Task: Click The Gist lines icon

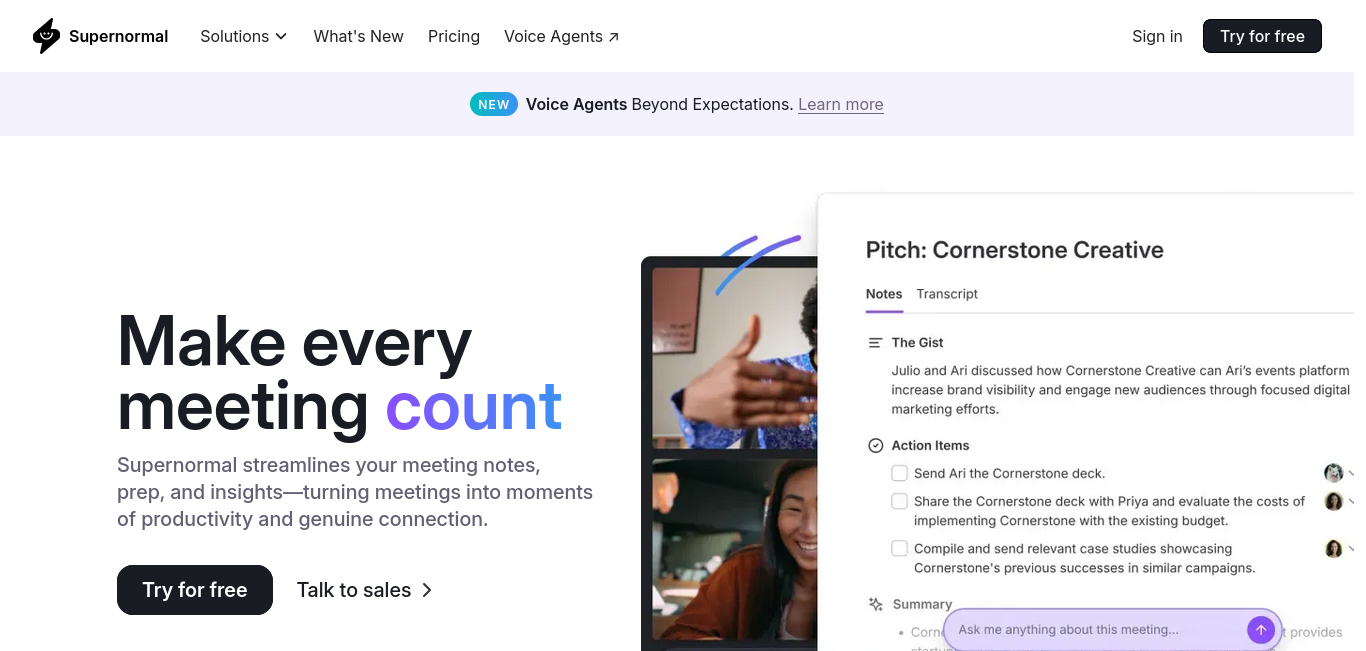Action: coord(875,343)
